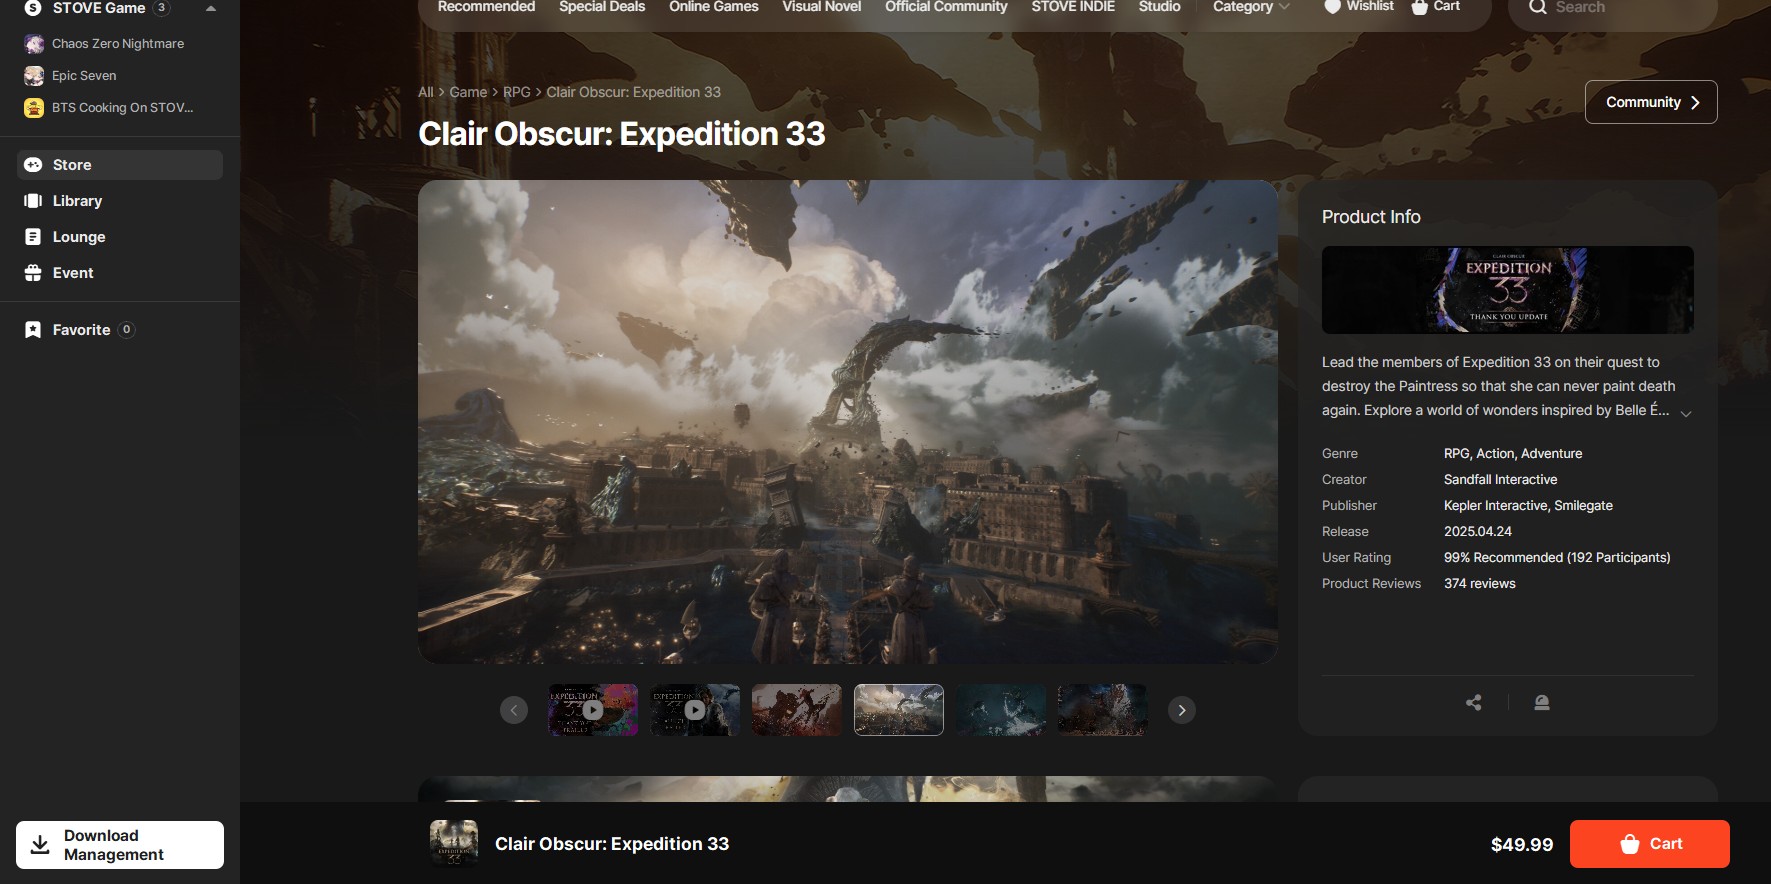1771x884 pixels.
Task: Click the small game cover in bottom bar
Action: pyautogui.click(x=454, y=844)
